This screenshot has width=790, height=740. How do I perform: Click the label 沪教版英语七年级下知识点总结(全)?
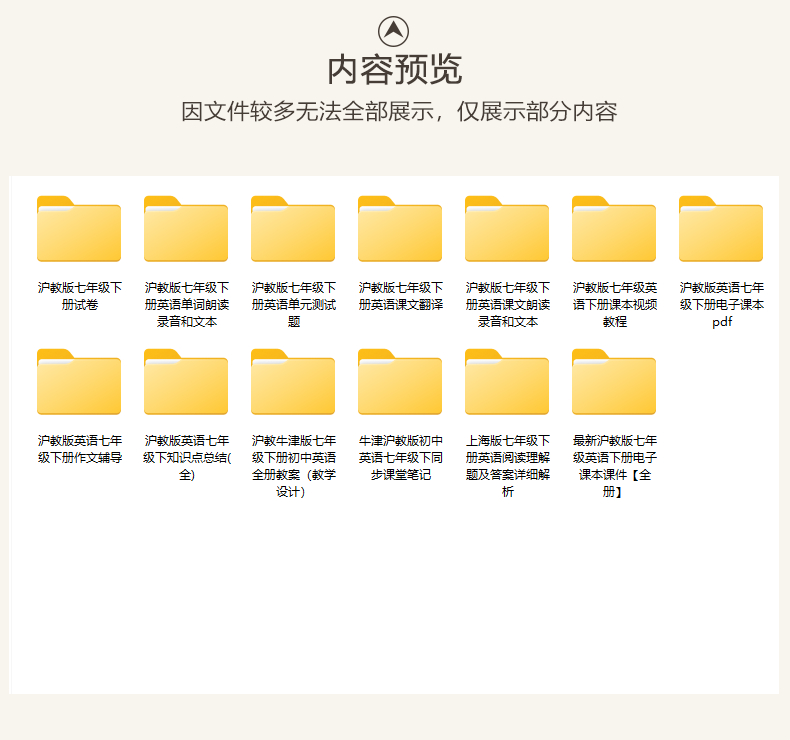[186, 458]
